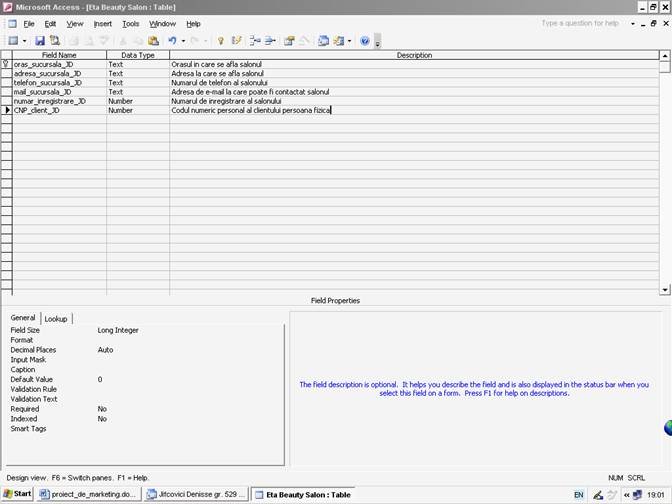Click the Start button

pyautogui.click(x=17, y=494)
